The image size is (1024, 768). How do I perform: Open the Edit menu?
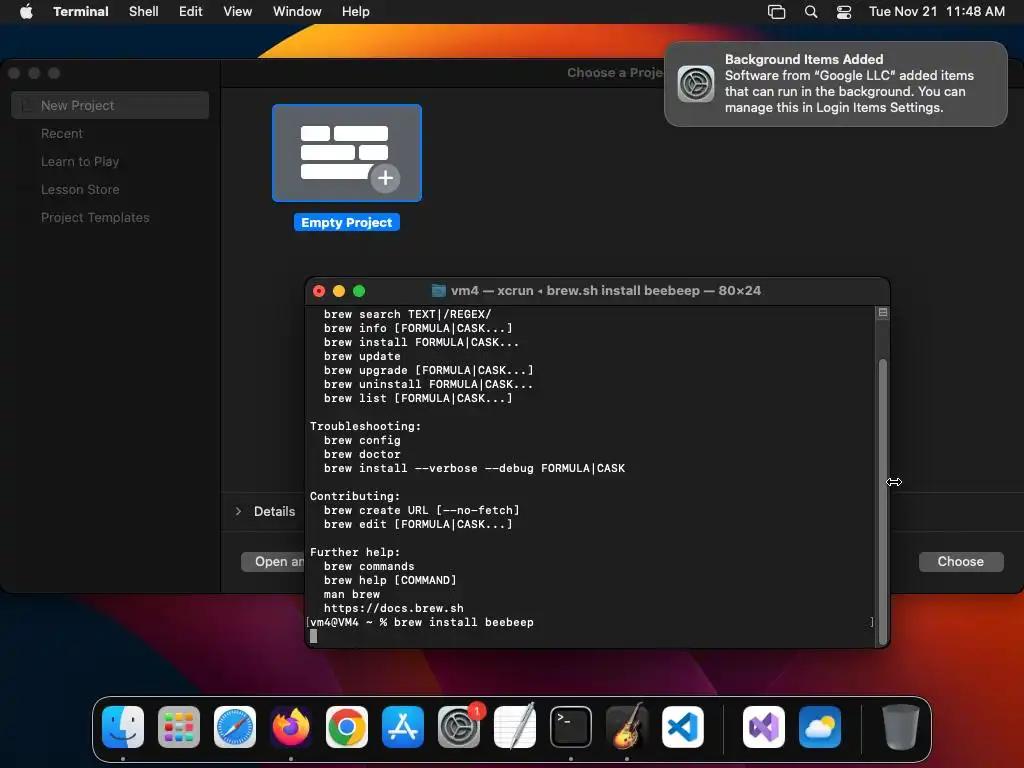click(191, 11)
